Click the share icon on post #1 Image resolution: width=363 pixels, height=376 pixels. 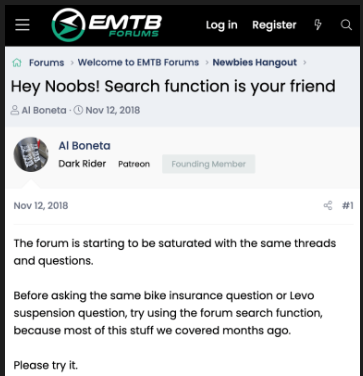click(328, 205)
